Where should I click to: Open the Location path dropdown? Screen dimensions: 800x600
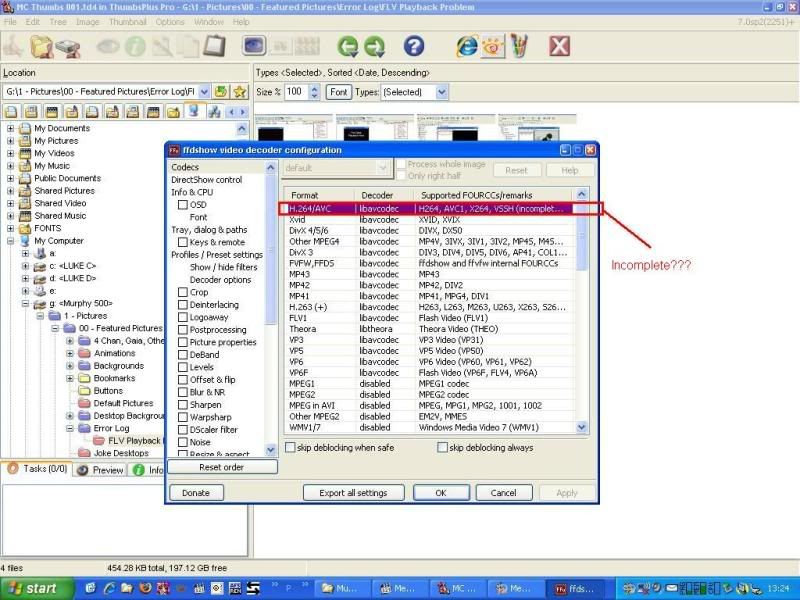click(x=204, y=92)
